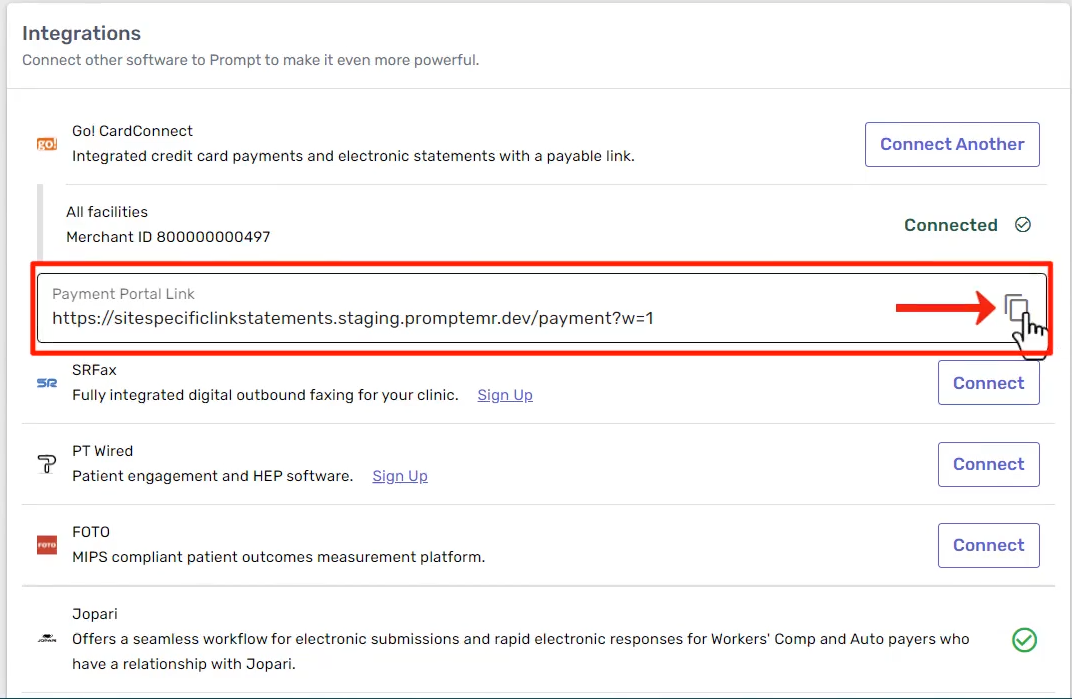Image resolution: width=1072 pixels, height=699 pixels.
Task: Click the Jopari green checkmark icon
Action: click(1024, 639)
